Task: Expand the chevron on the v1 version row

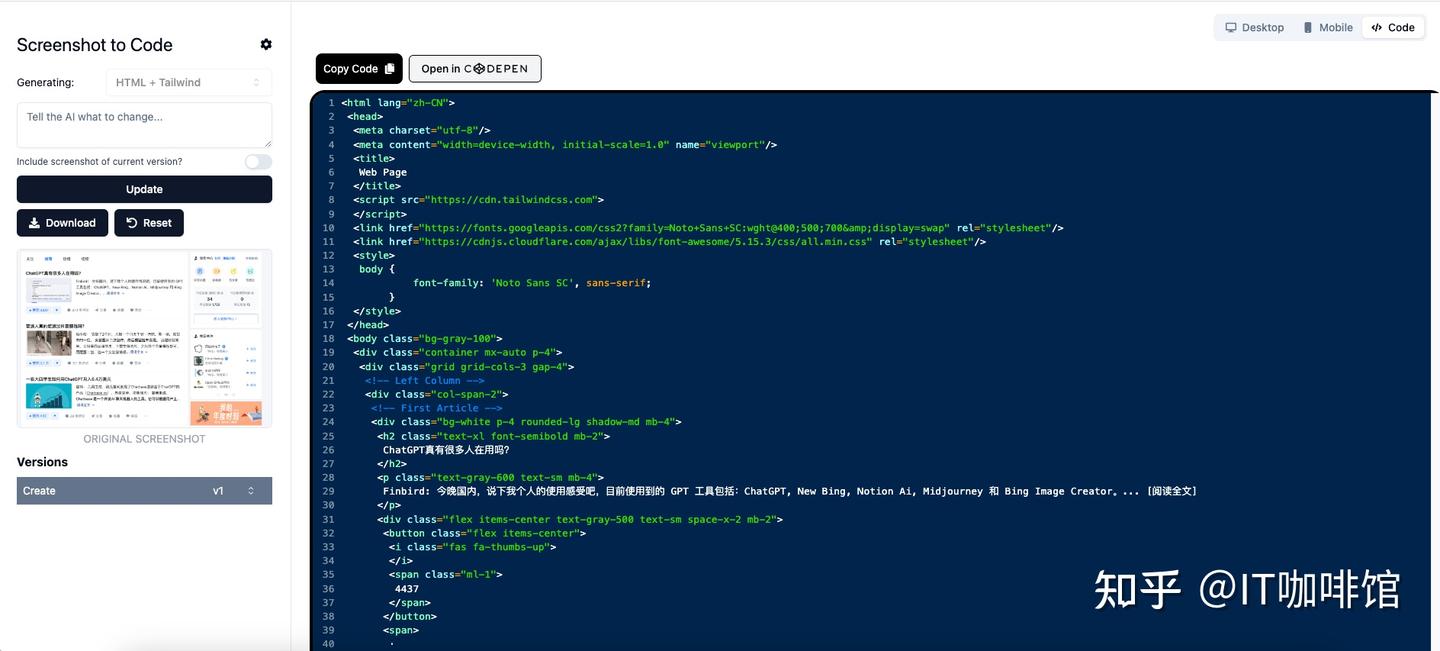Action: (x=251, y=490)
